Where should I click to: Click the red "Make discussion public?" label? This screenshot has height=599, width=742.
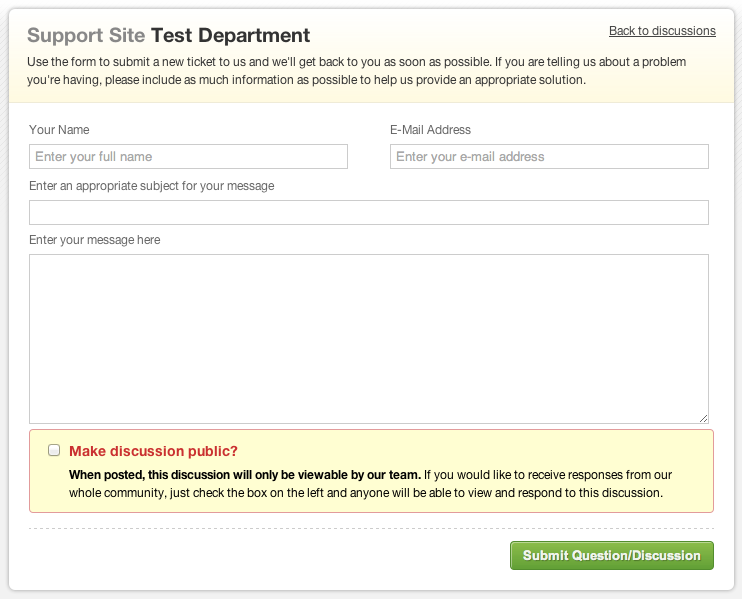153,451
